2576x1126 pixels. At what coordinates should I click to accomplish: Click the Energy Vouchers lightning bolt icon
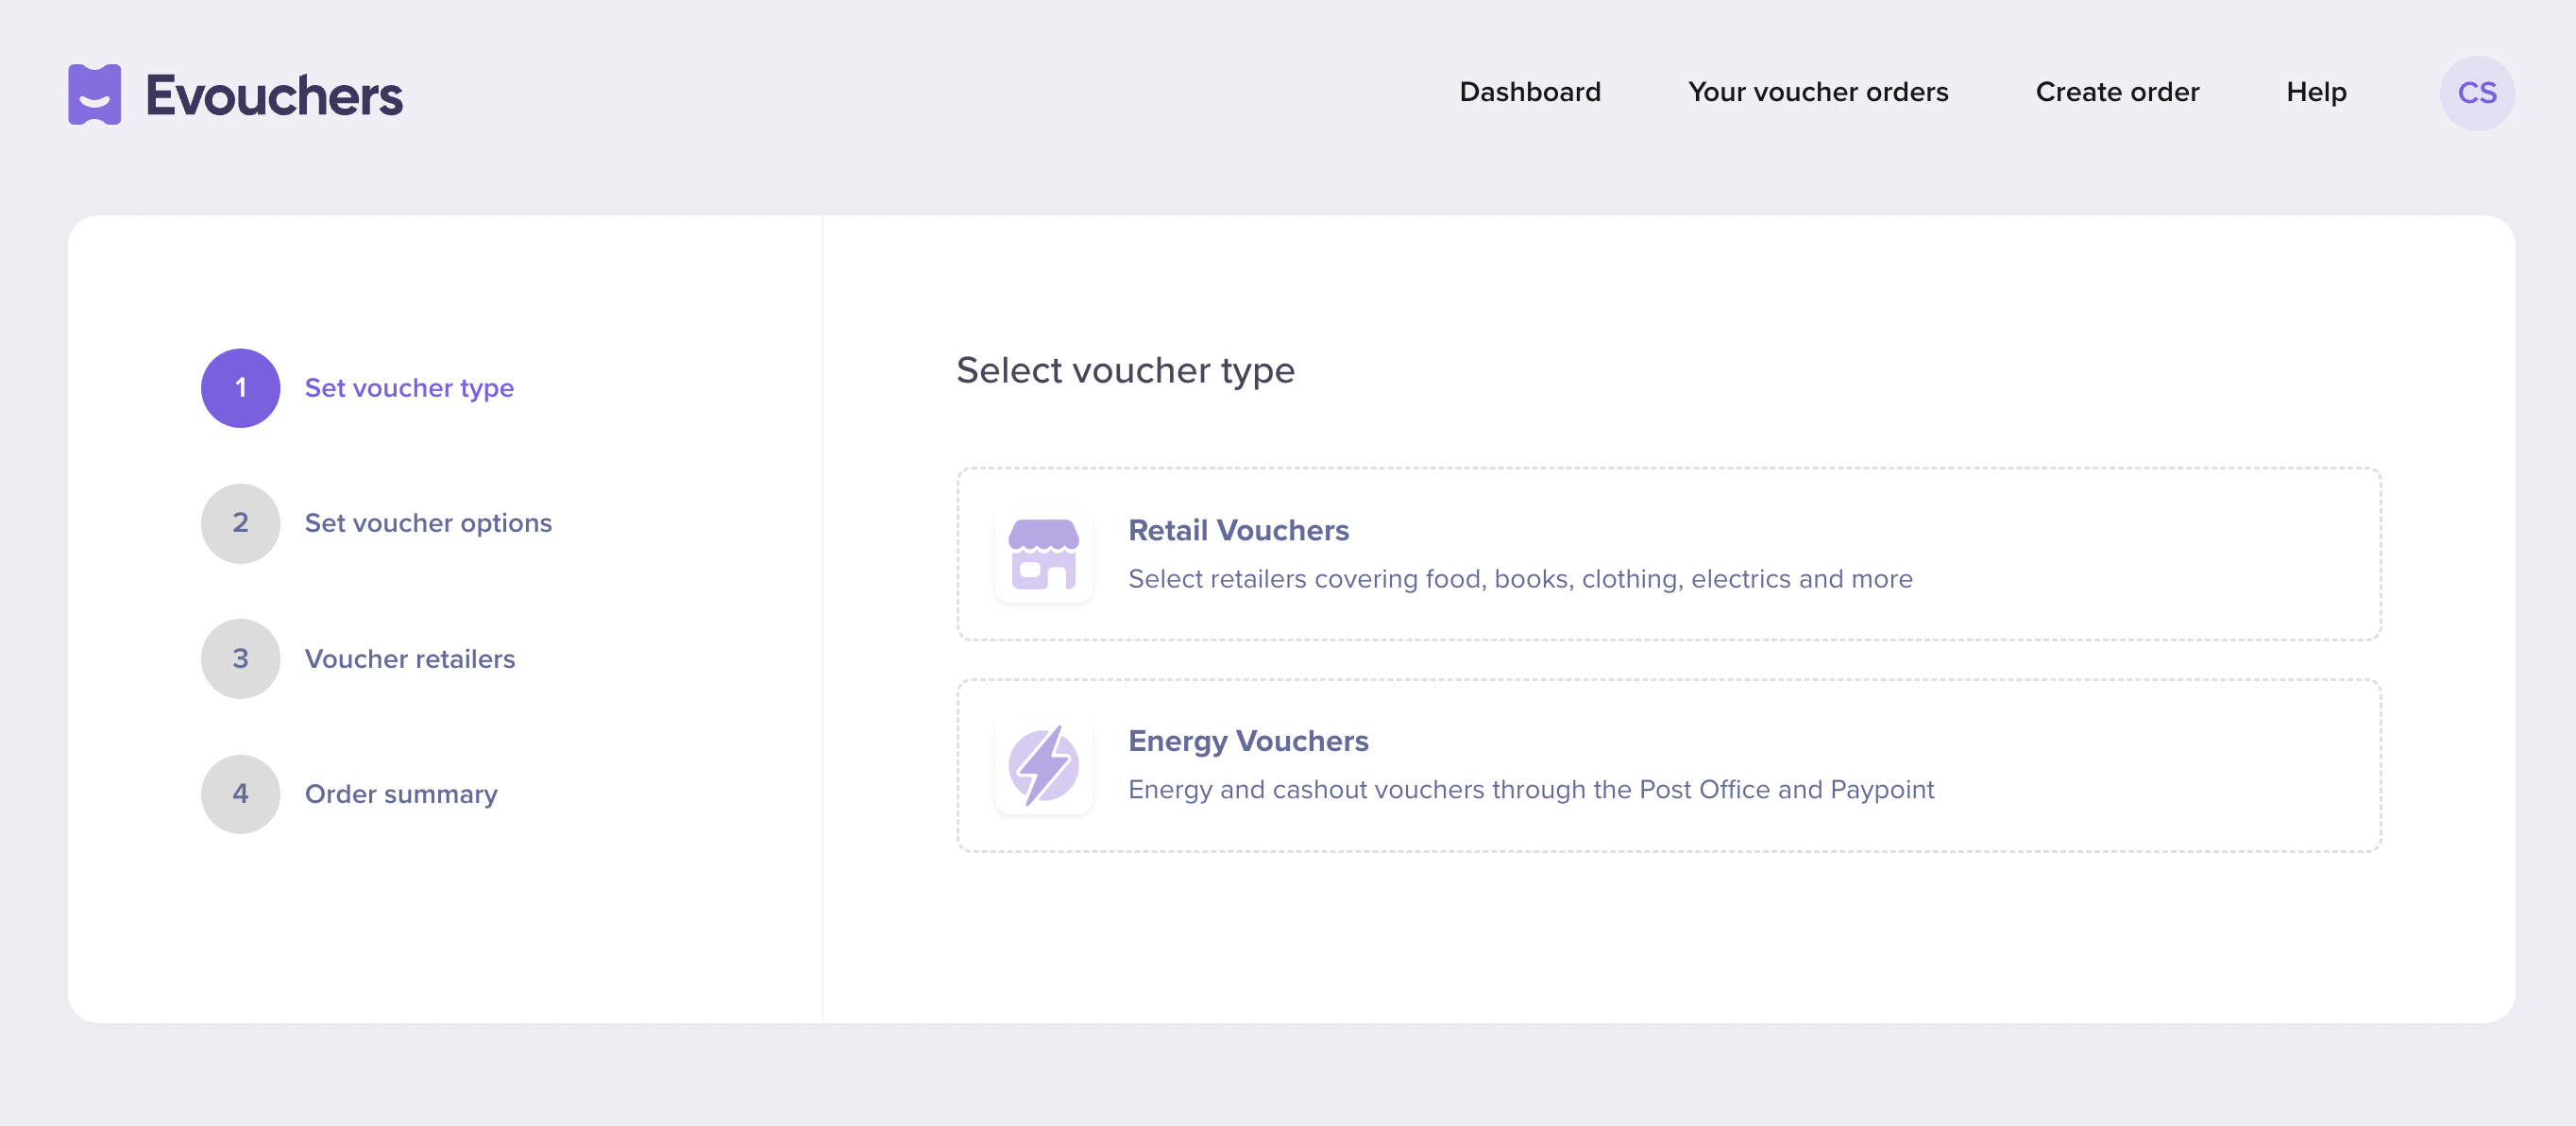[1043, 765]
